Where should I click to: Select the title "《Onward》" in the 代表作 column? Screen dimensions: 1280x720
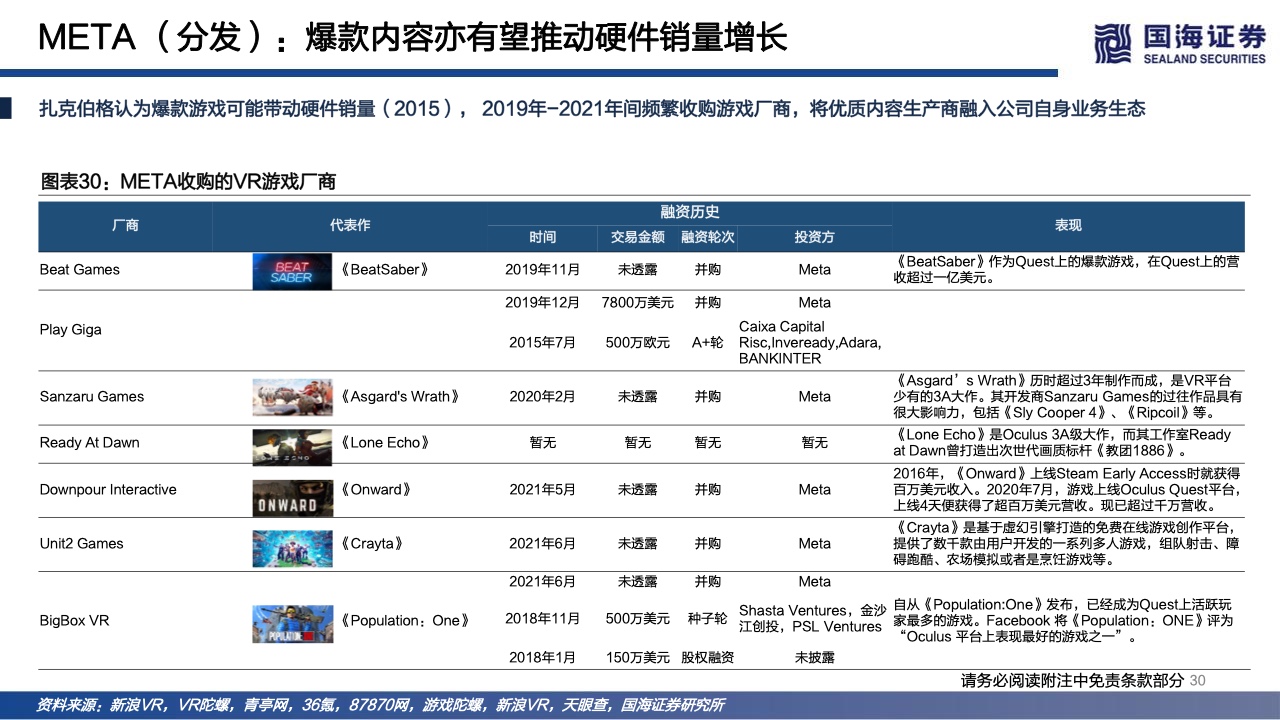click(375, 490)
